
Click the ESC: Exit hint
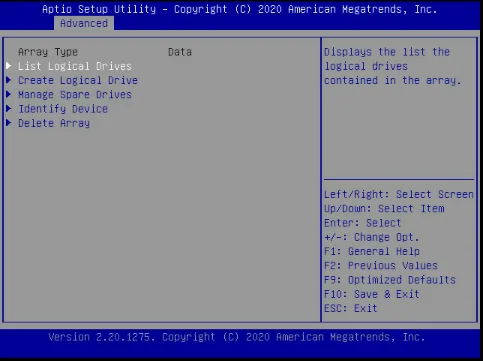[x=350, y=308]
